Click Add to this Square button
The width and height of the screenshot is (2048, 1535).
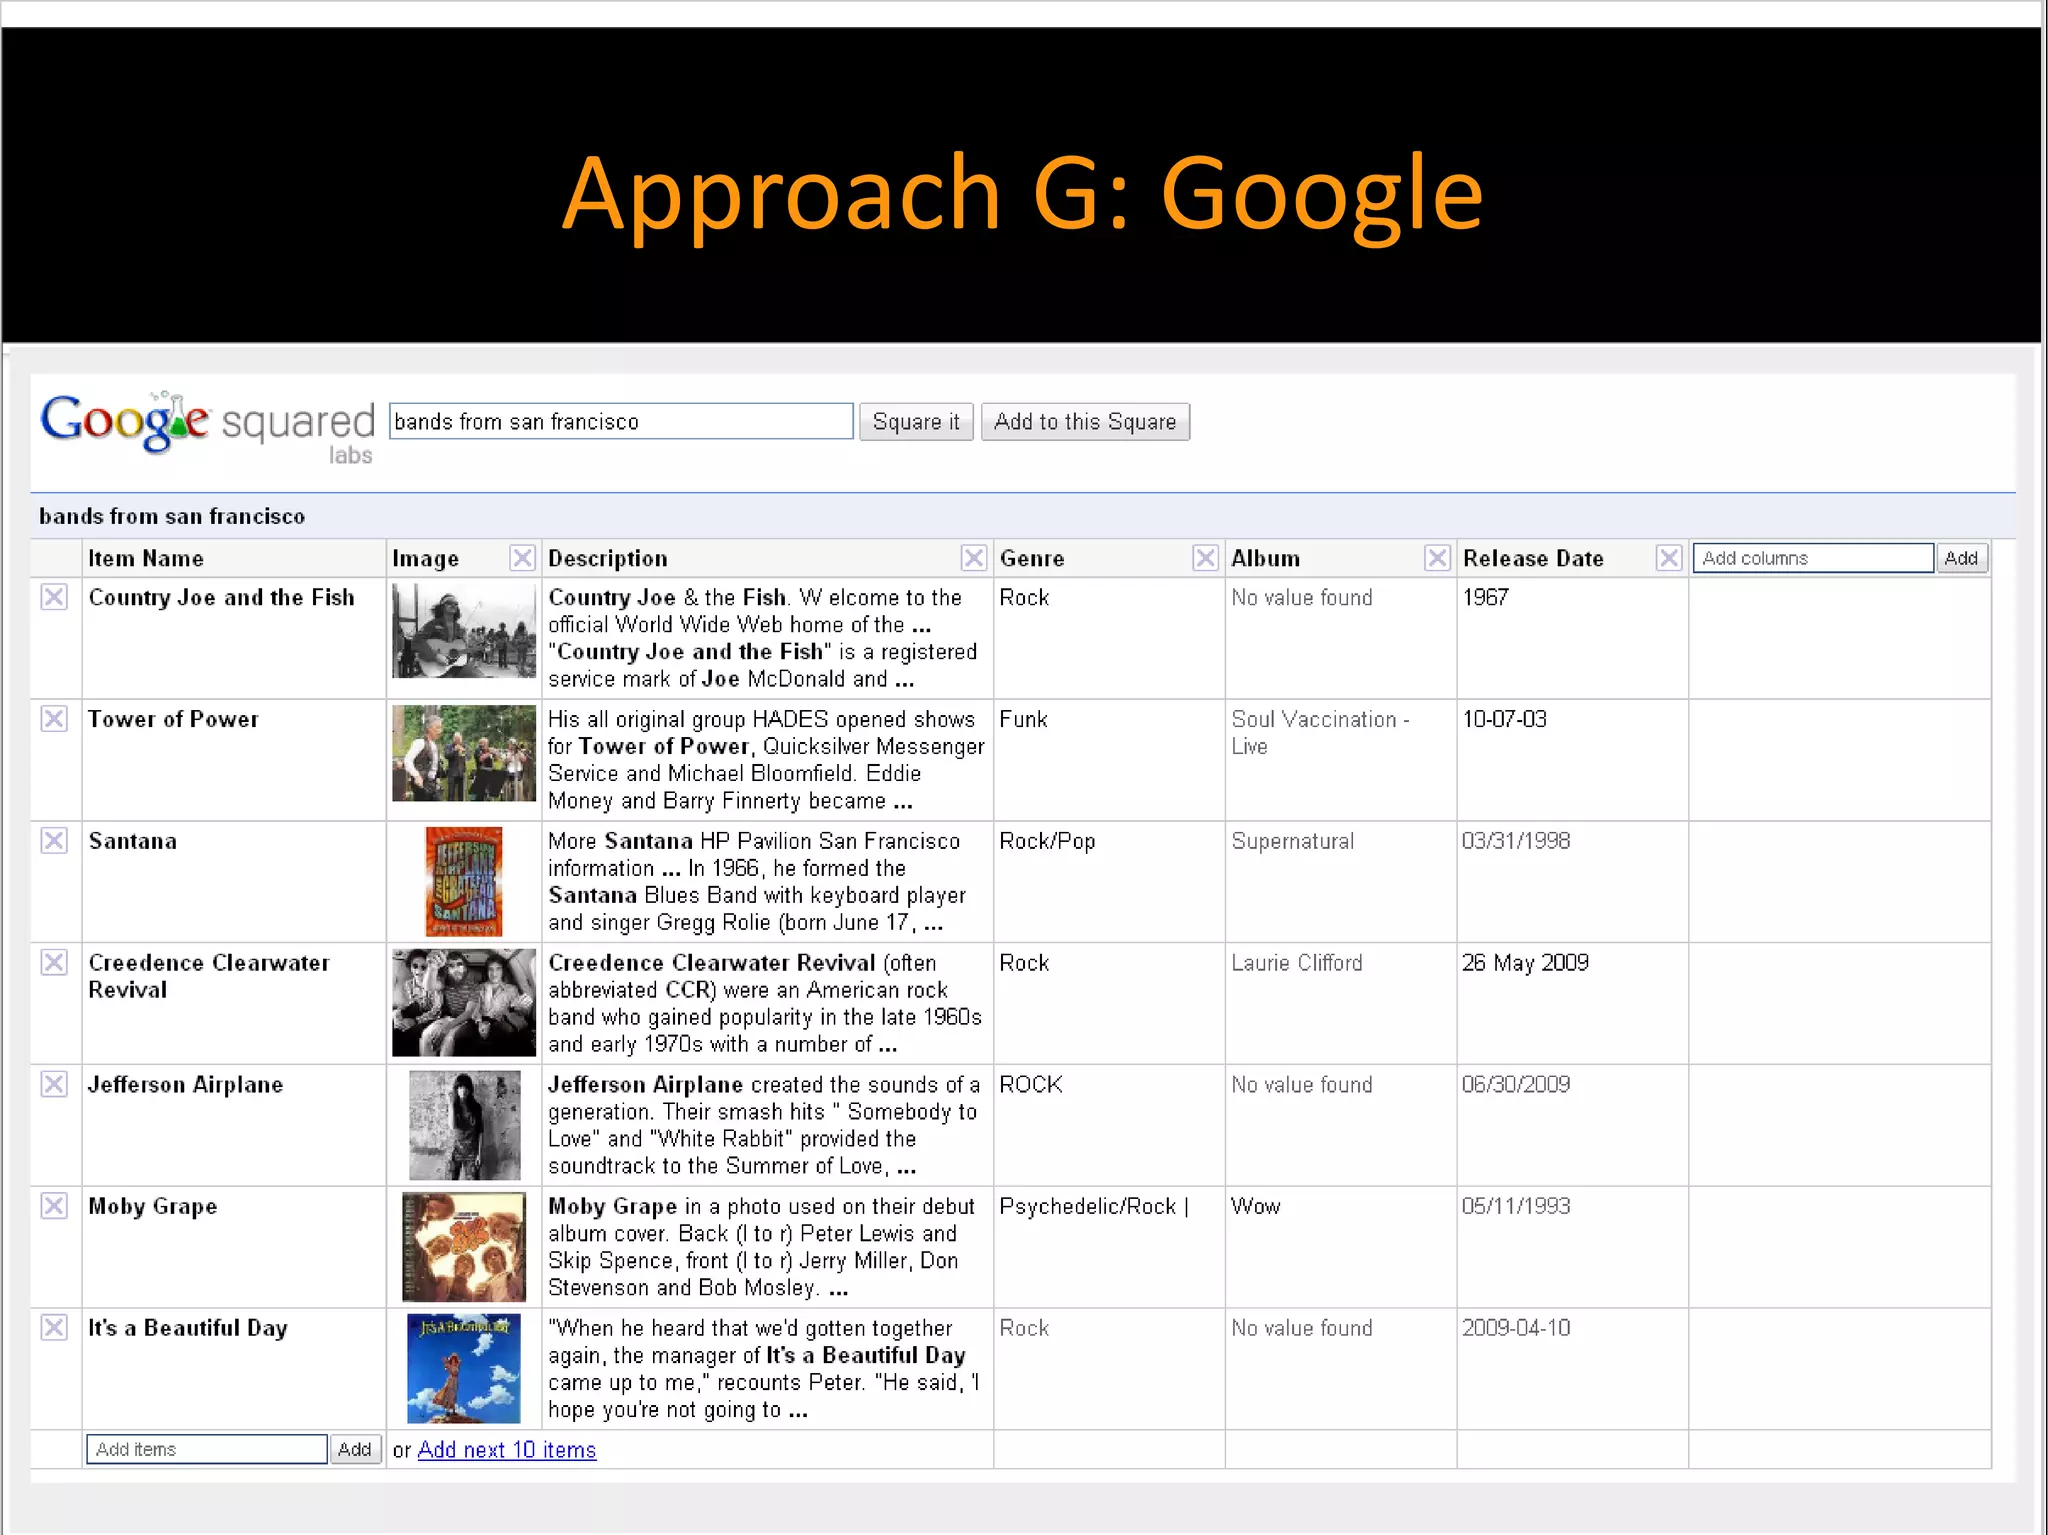click(x=1085, y=422)
